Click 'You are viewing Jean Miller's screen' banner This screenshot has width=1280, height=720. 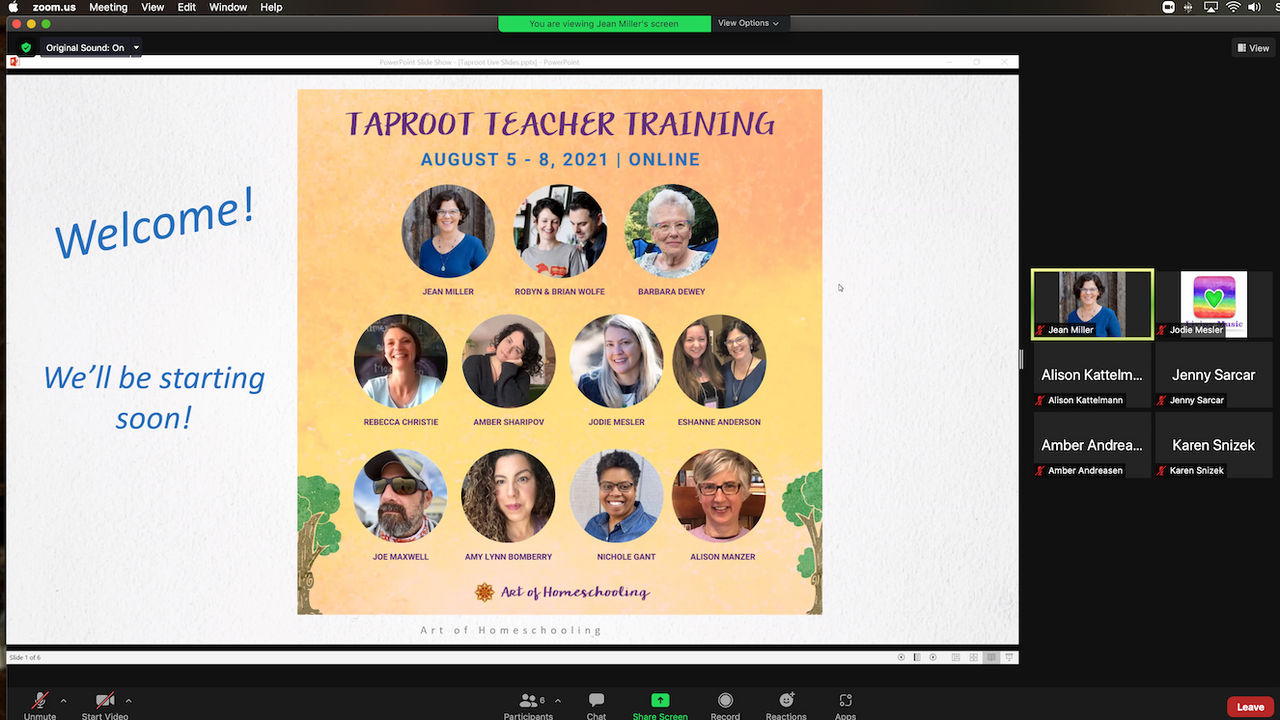pyautogui.click(x=604, y=23)
